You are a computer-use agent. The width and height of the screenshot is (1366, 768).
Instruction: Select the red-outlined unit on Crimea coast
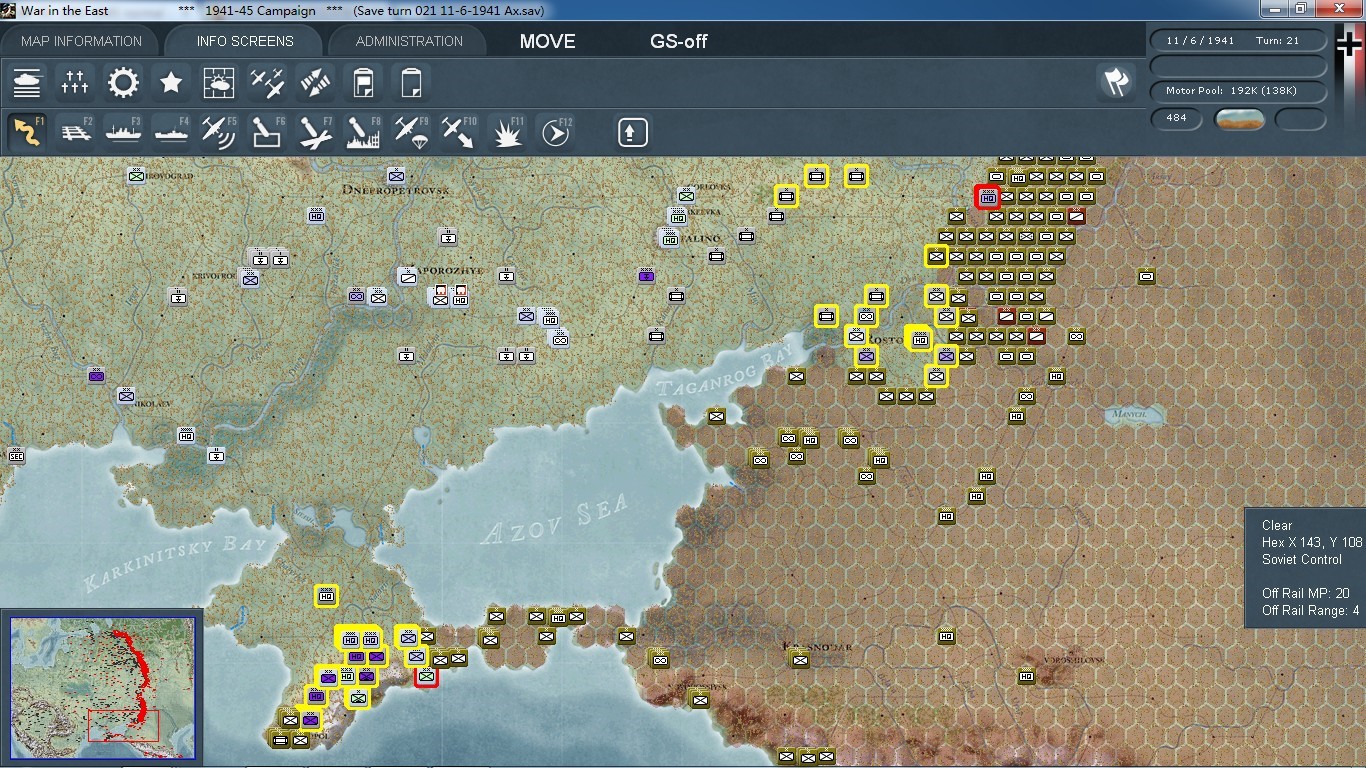[427, 676]
